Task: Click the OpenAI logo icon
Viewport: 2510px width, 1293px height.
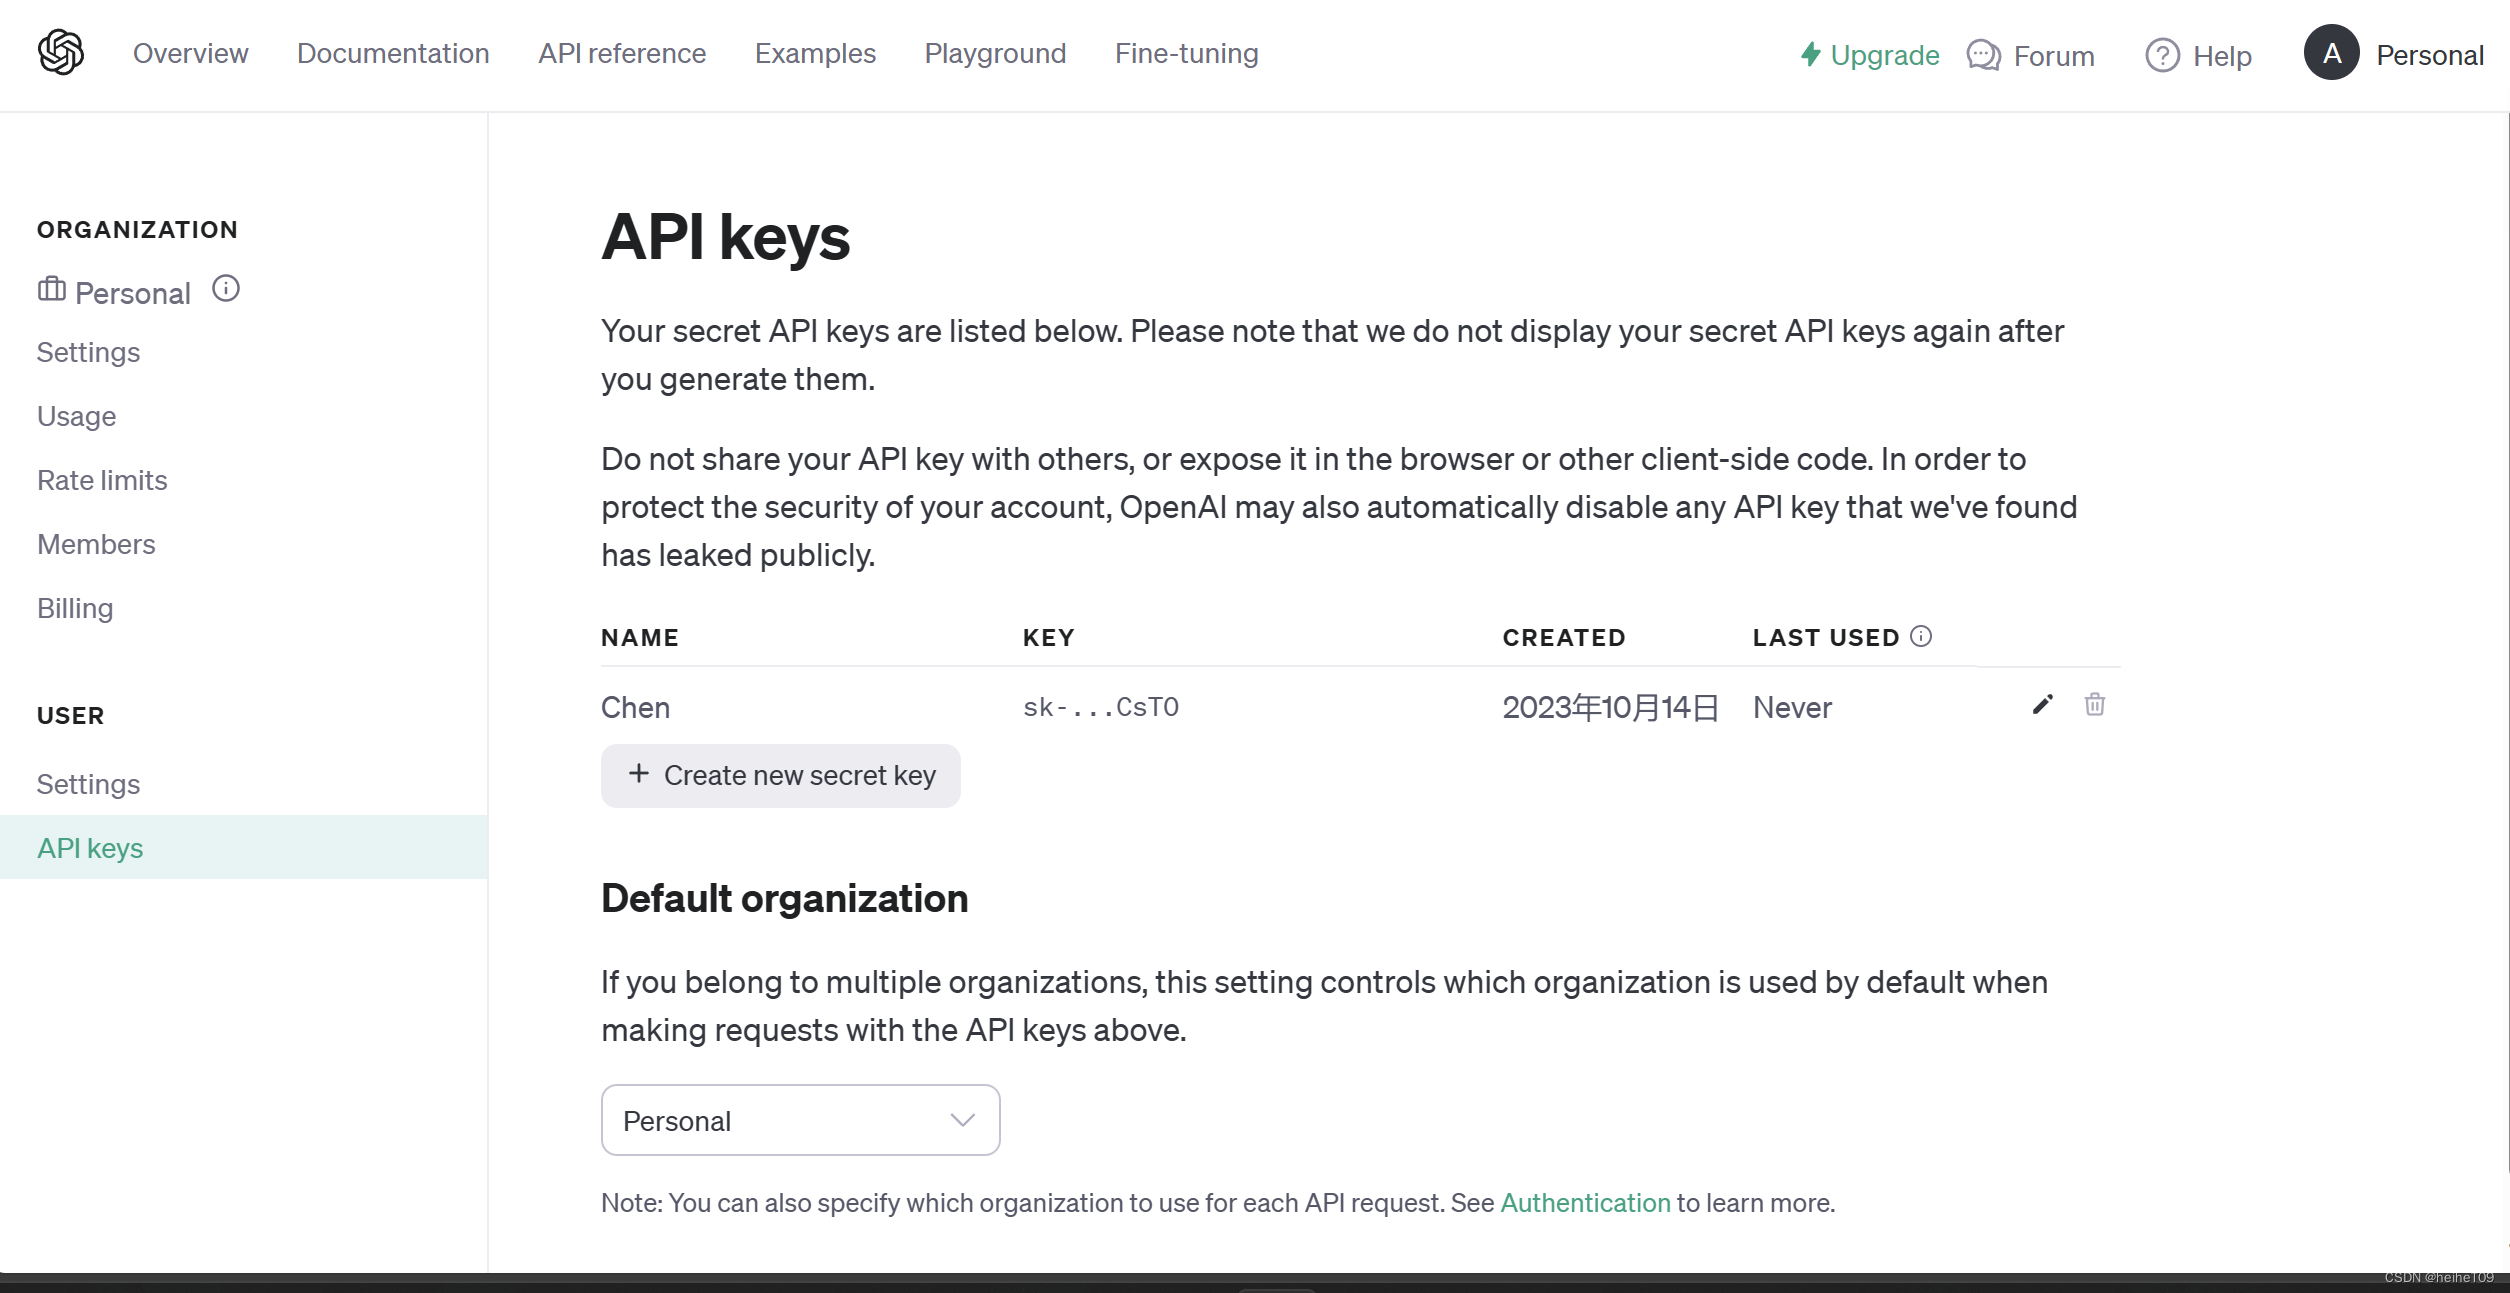Action: 61,53
